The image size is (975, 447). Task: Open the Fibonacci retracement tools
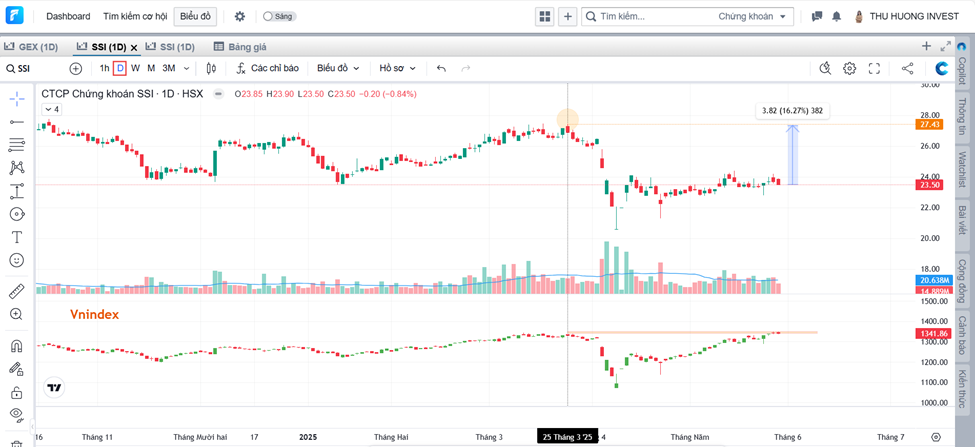coord(17,145)
